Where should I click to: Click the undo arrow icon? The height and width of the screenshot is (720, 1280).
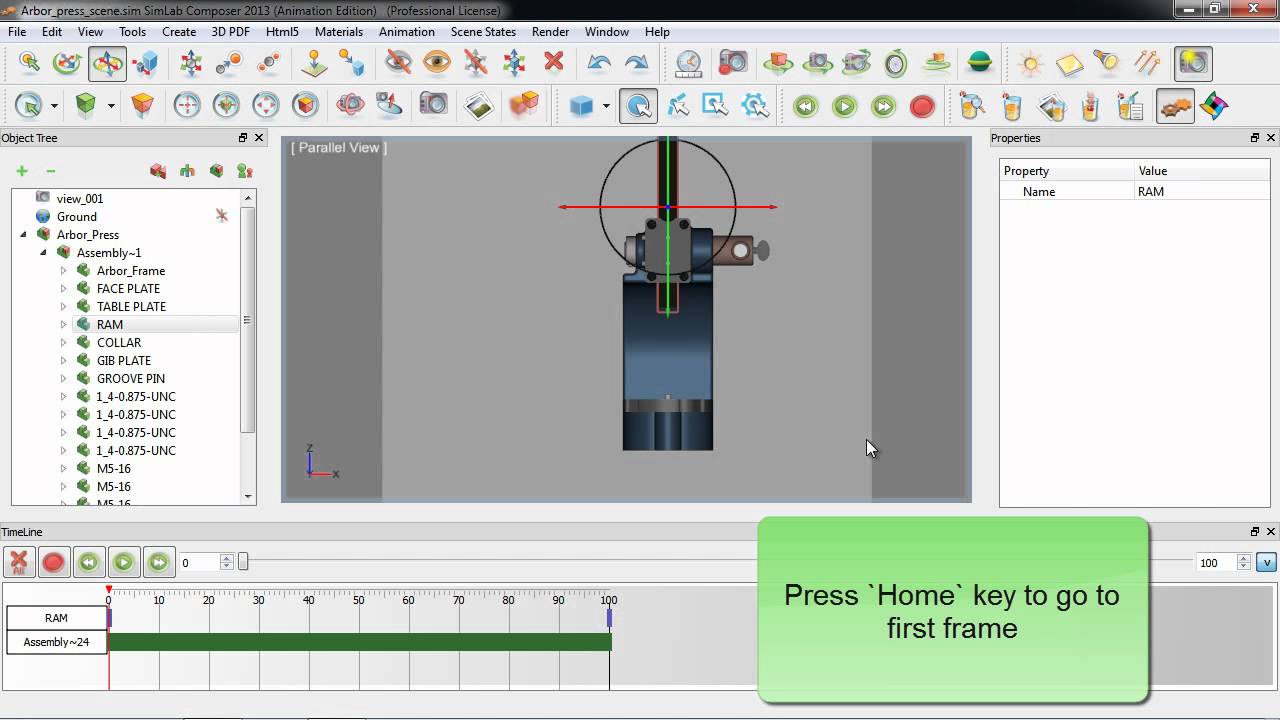pos(599,64)
